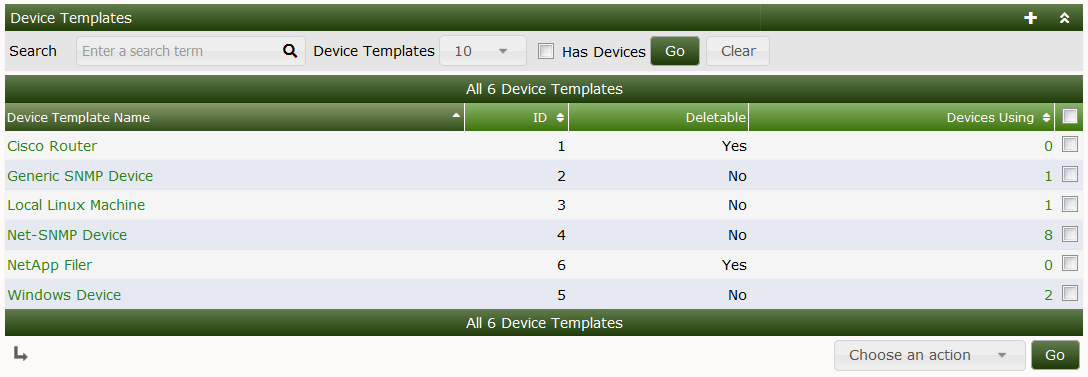1088x377 pixels.
Task: Click the ID column header text
Action: pos(540,117)
